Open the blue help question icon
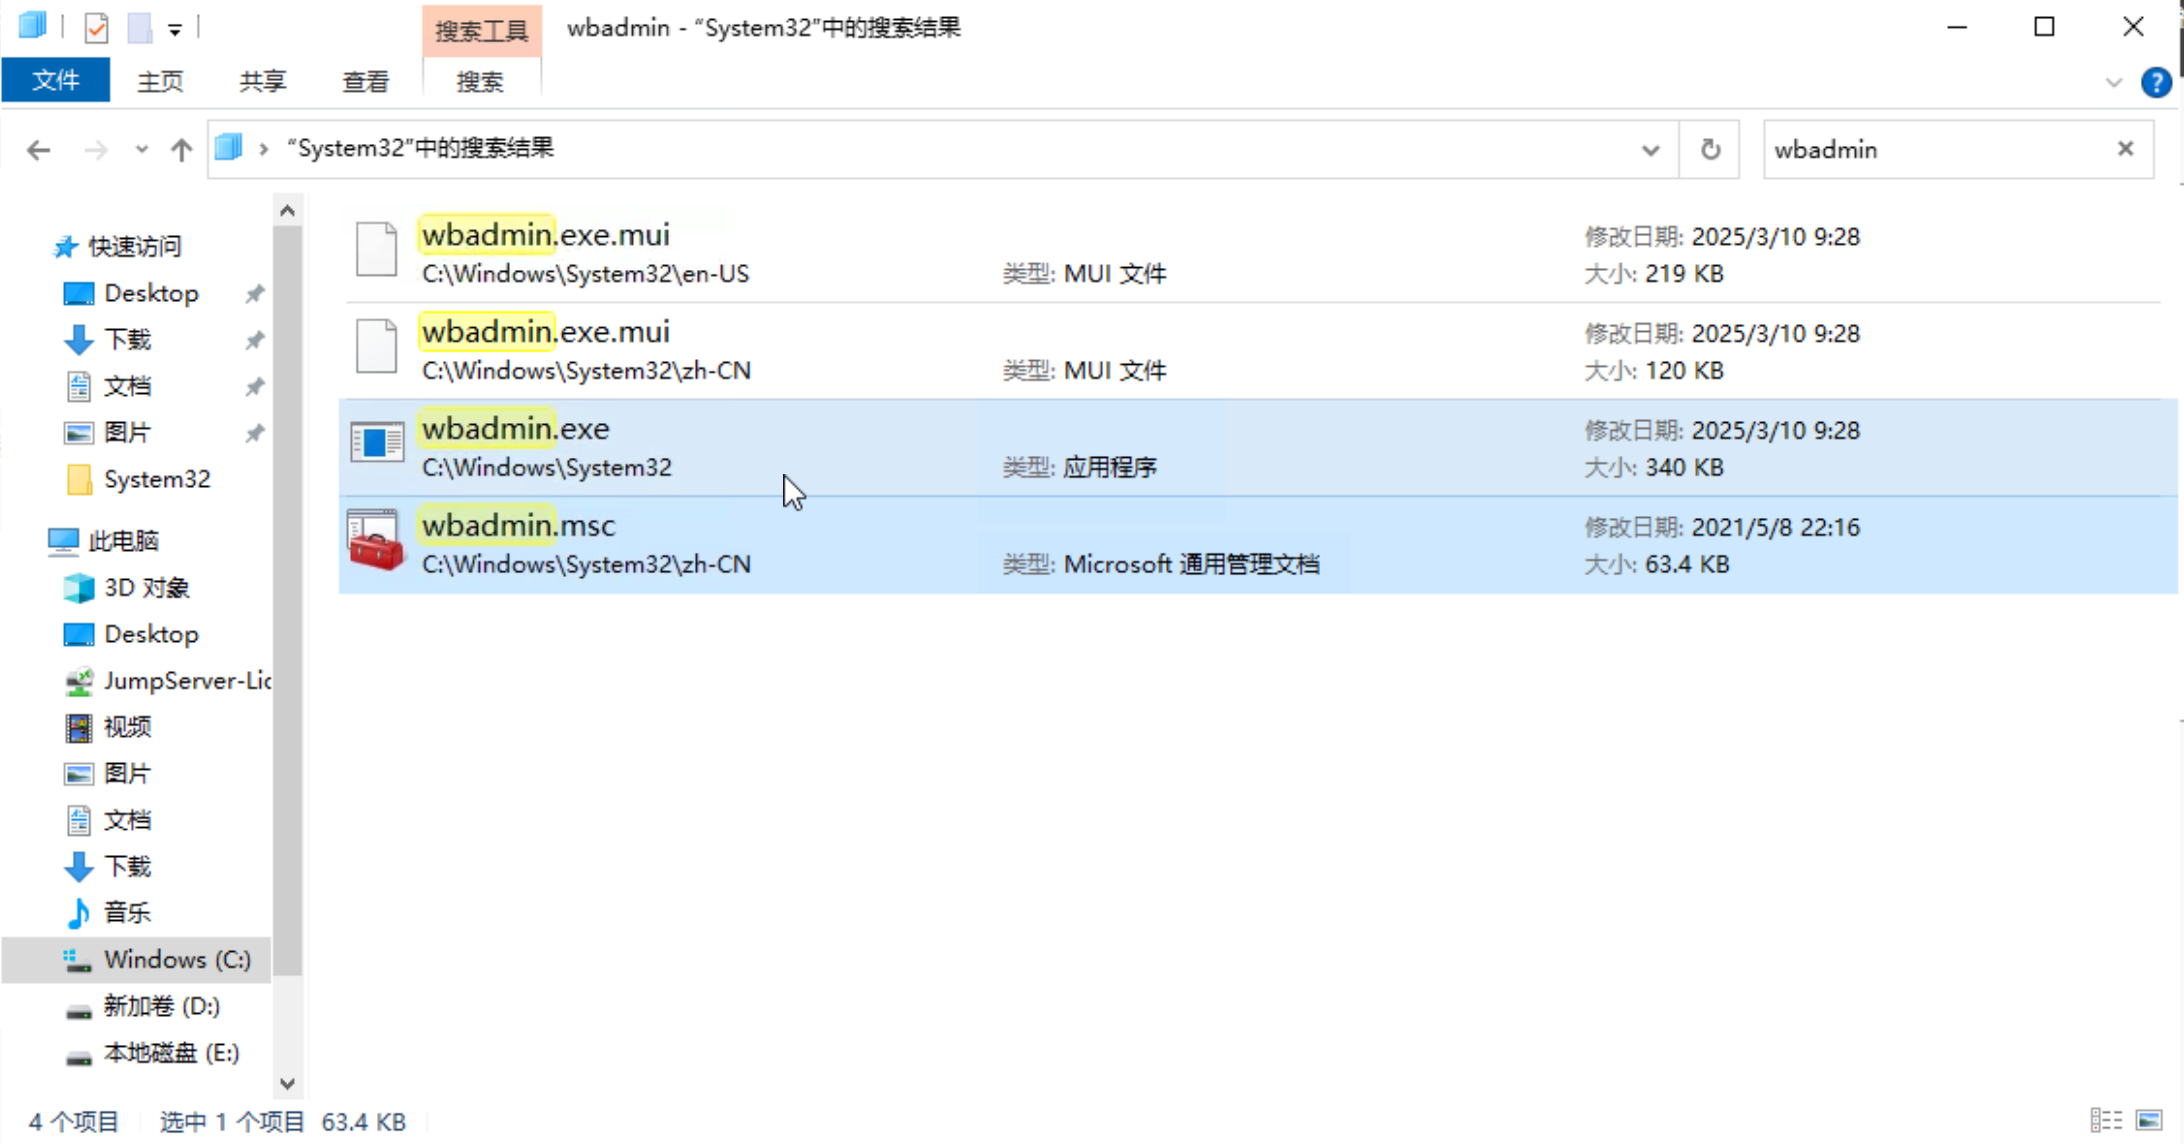Viewport: 2184px width, 1144px height. (x=2156, y=82)
